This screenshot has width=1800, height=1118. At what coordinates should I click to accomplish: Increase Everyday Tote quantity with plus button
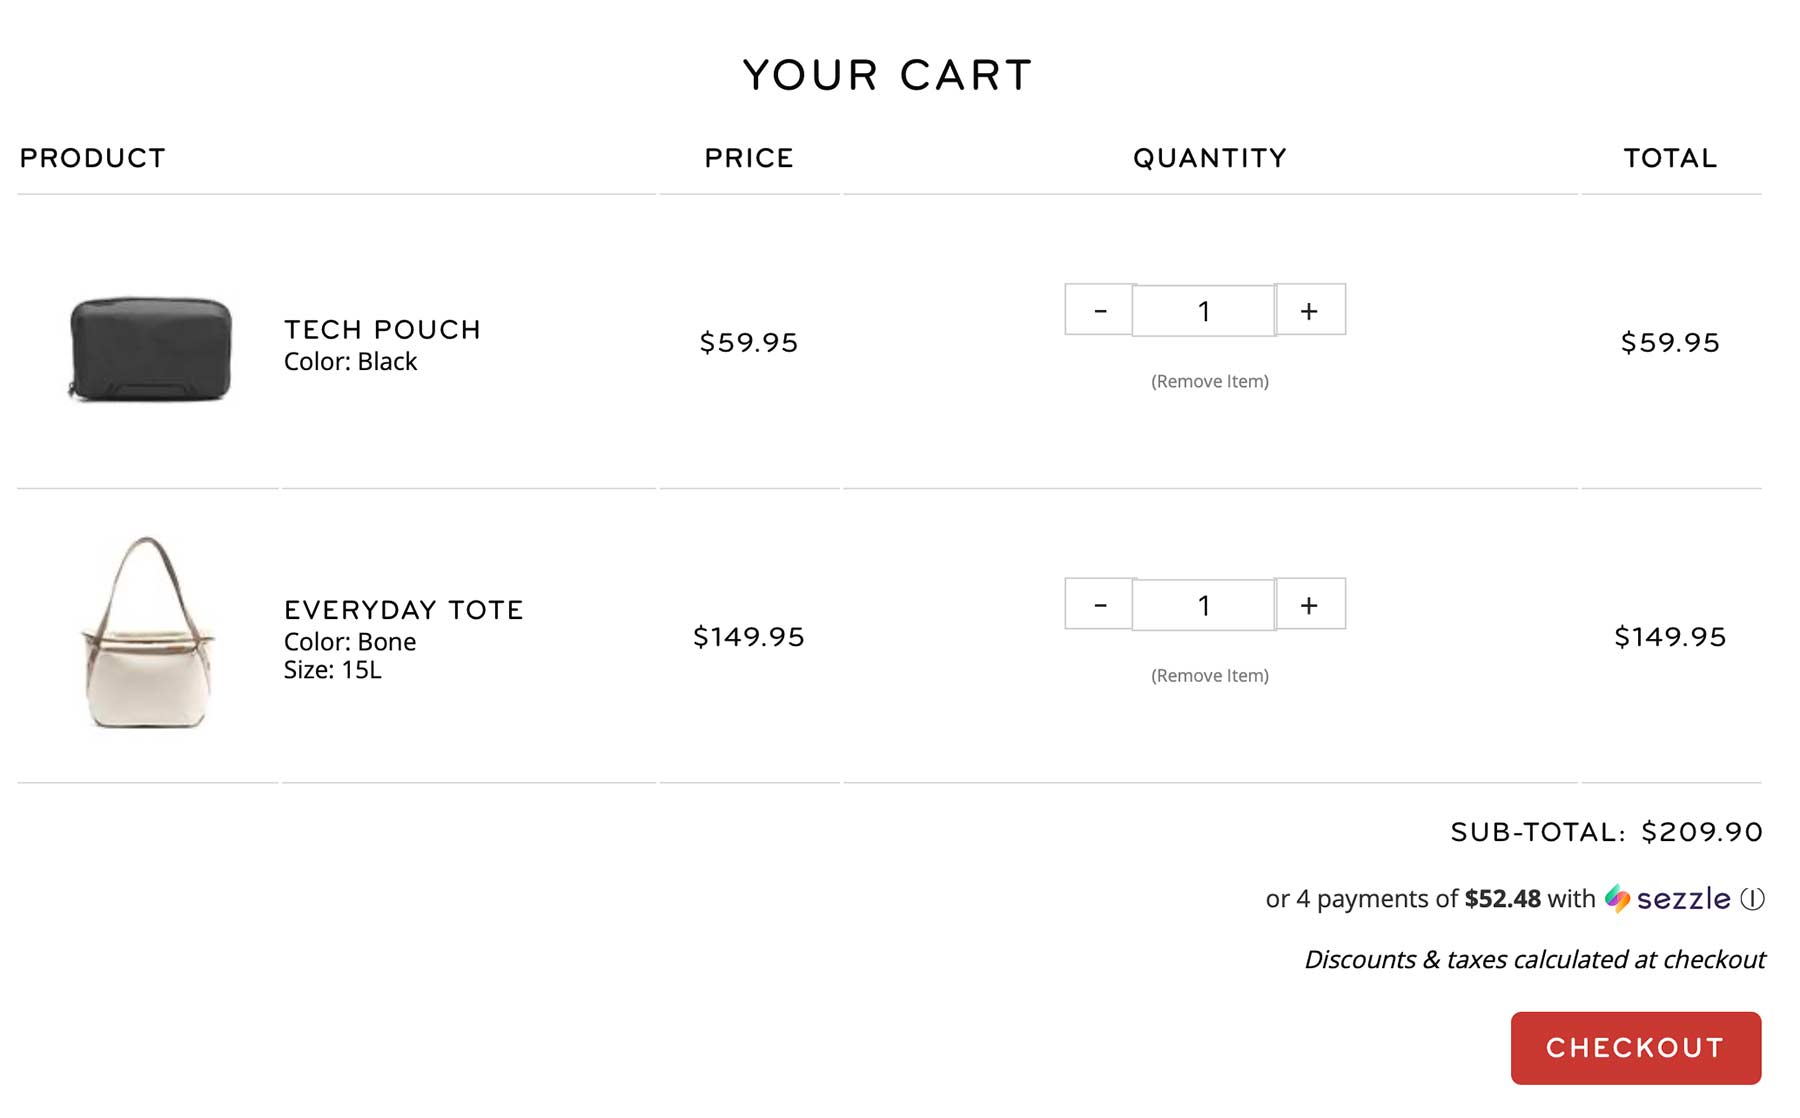pos(1310,604)
